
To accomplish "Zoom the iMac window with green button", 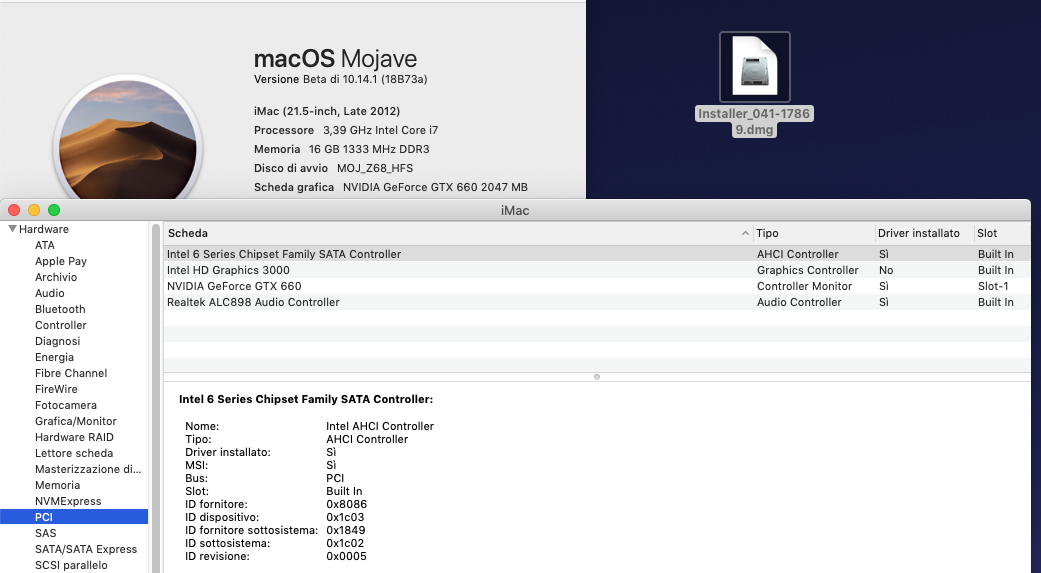I will 54,210.
